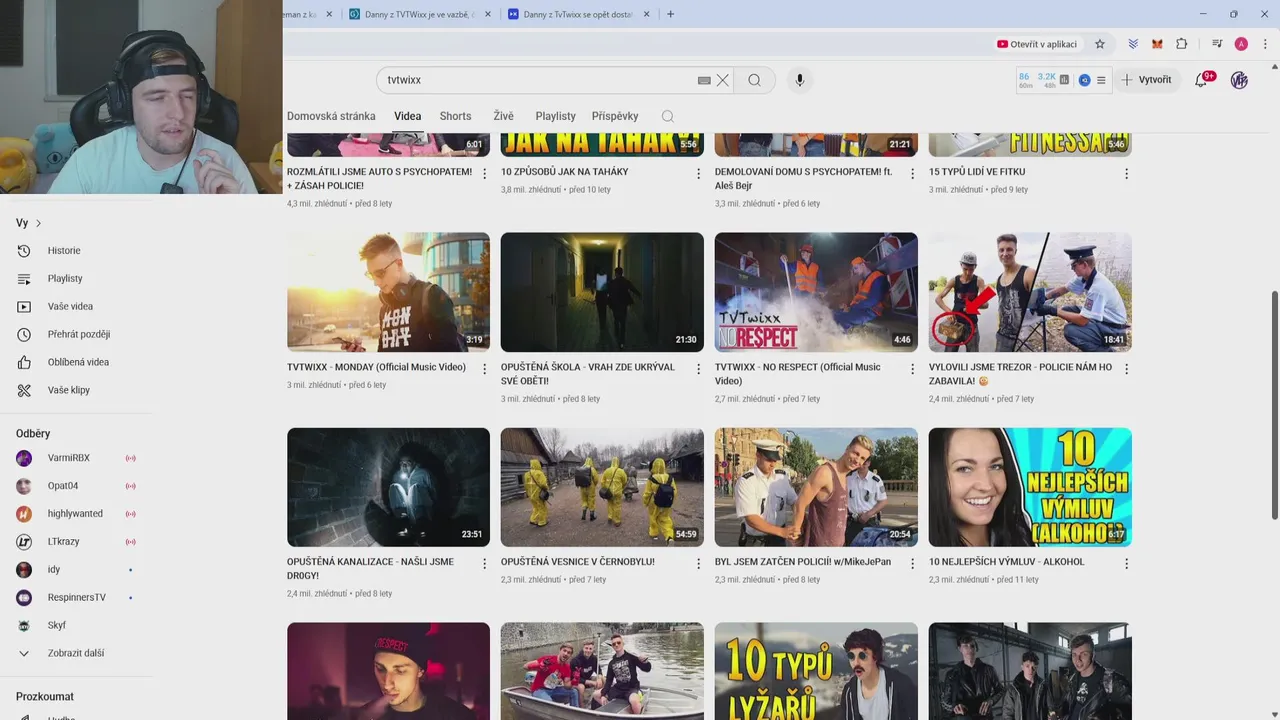Switch to Živě channel tab
Viewport: 1280px width, 720px height.
[503, 116]
